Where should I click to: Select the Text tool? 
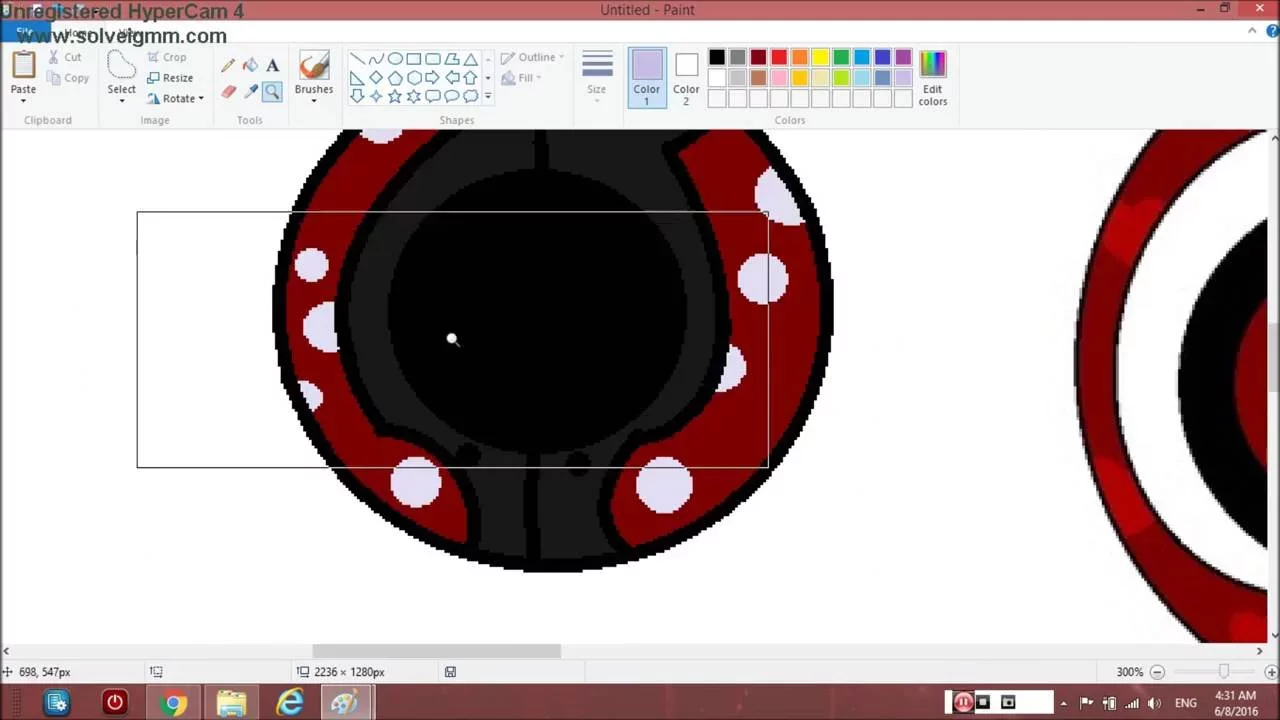click(x=272, y=65)
